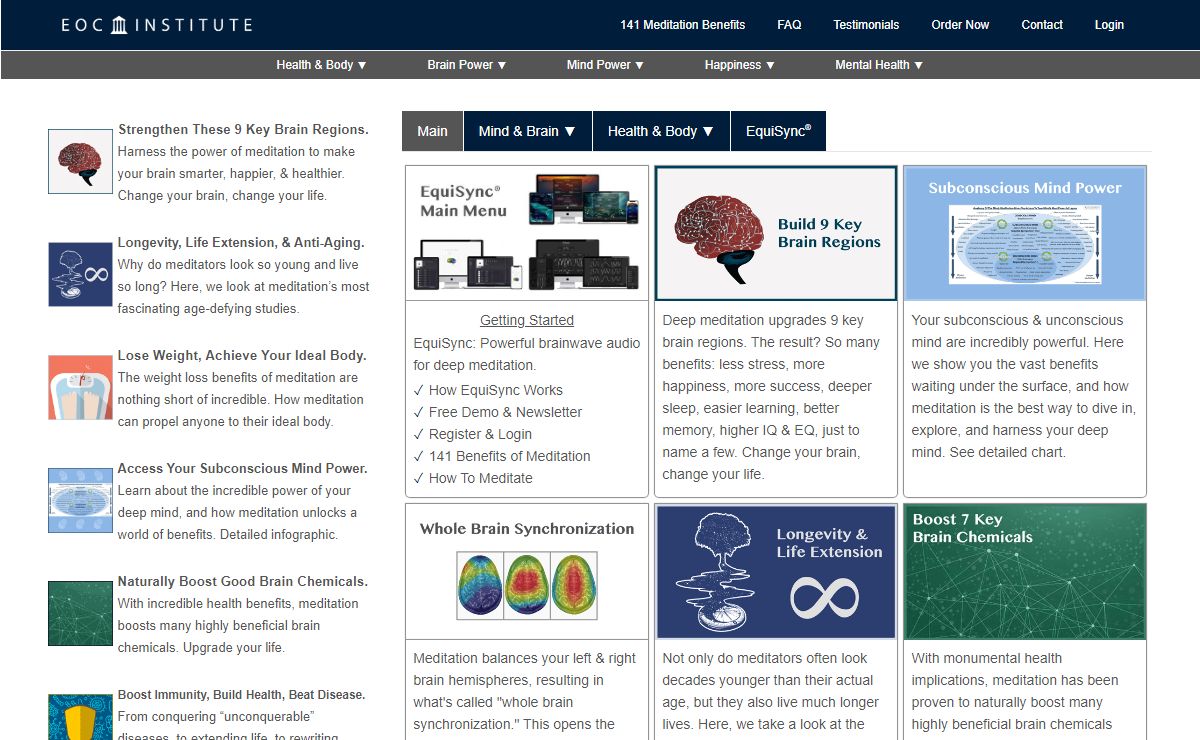Open the Order Now page

(x=960, y=25)
